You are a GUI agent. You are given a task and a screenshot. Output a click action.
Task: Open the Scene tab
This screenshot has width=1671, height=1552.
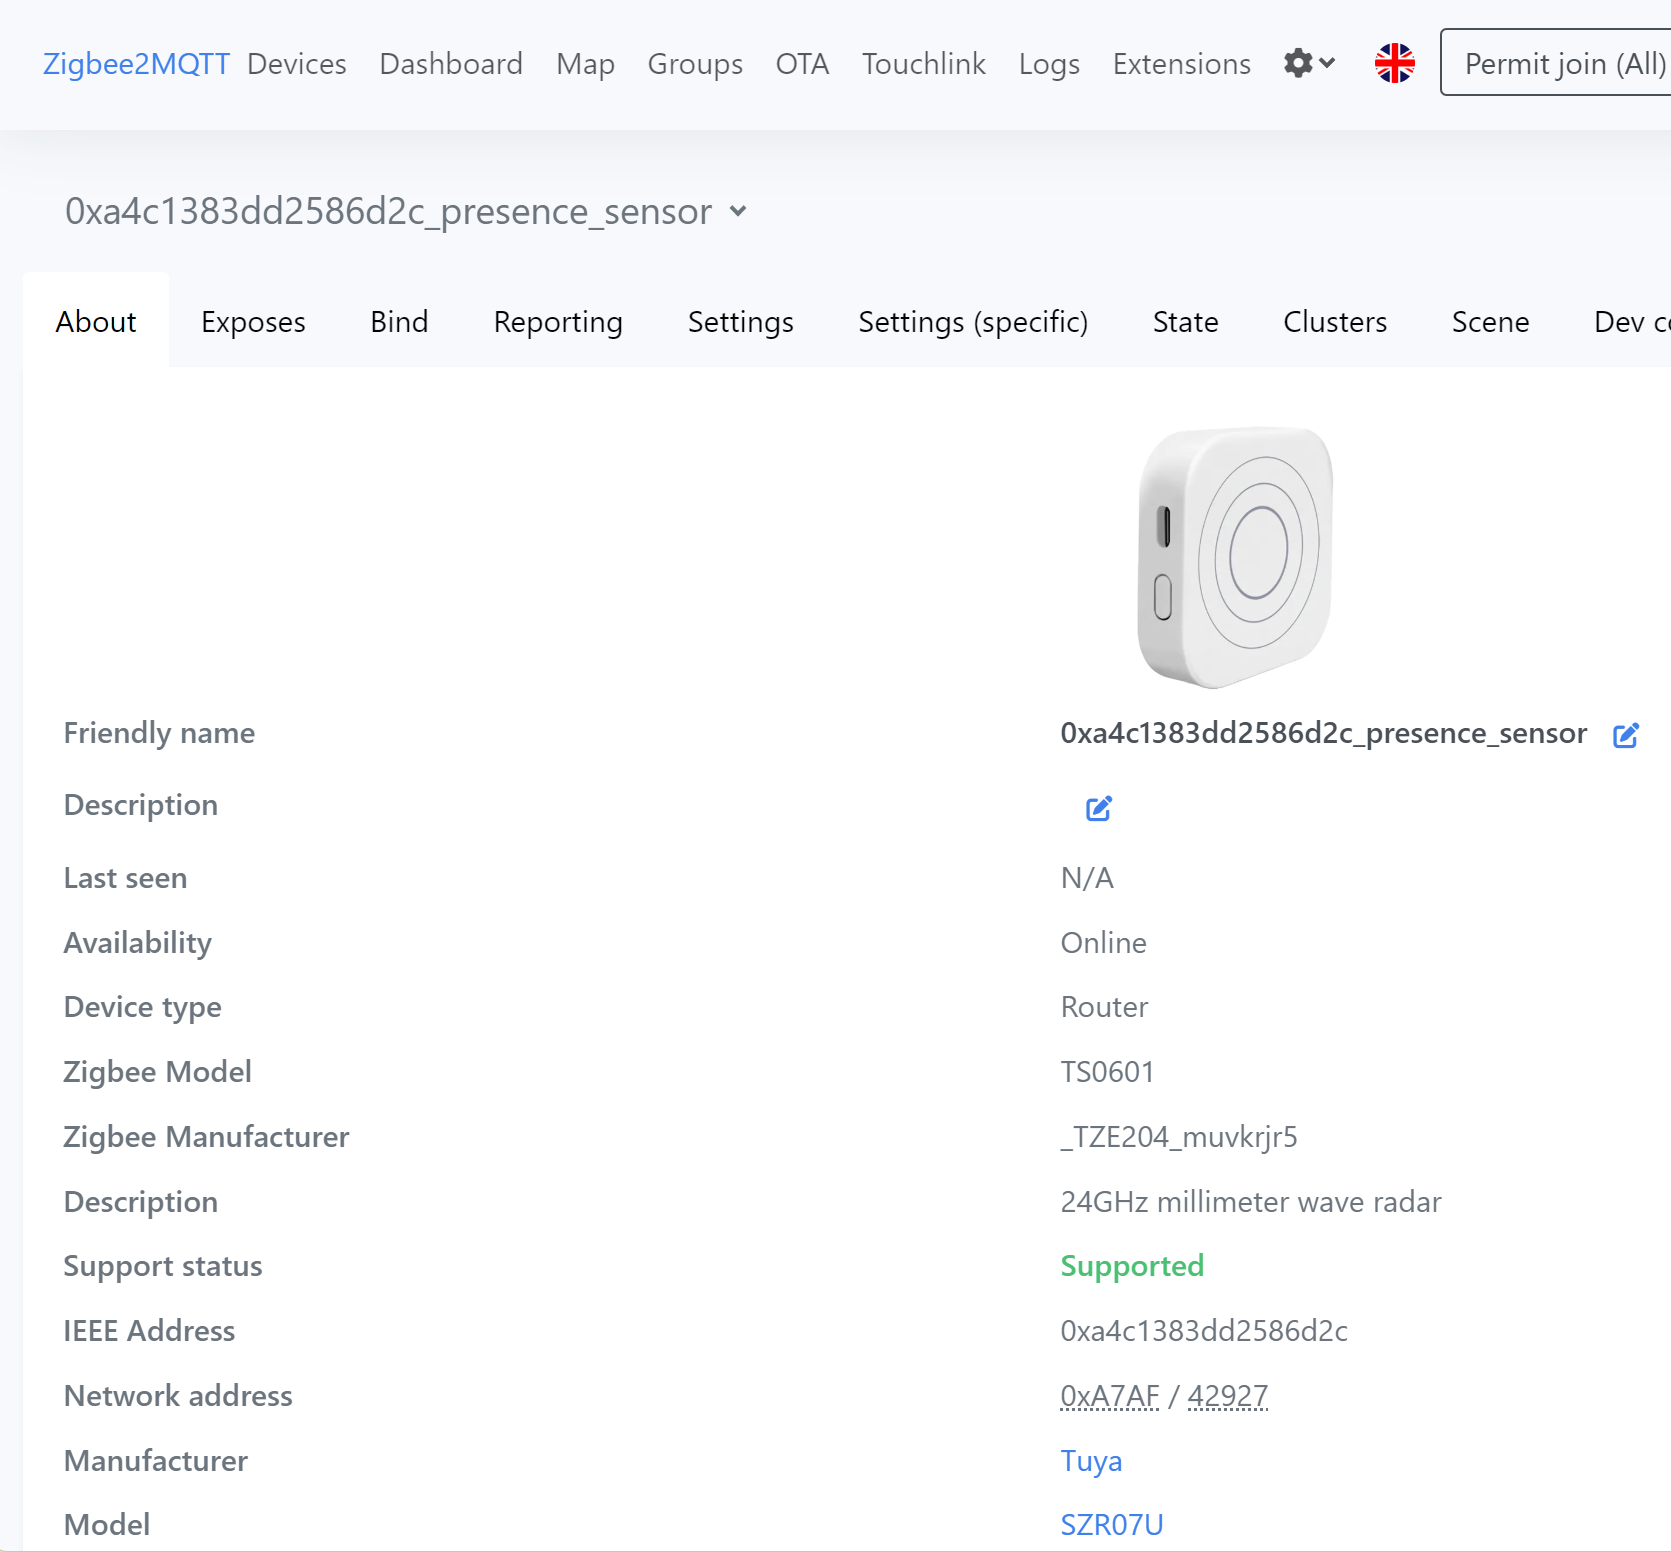click(1490, 321)
